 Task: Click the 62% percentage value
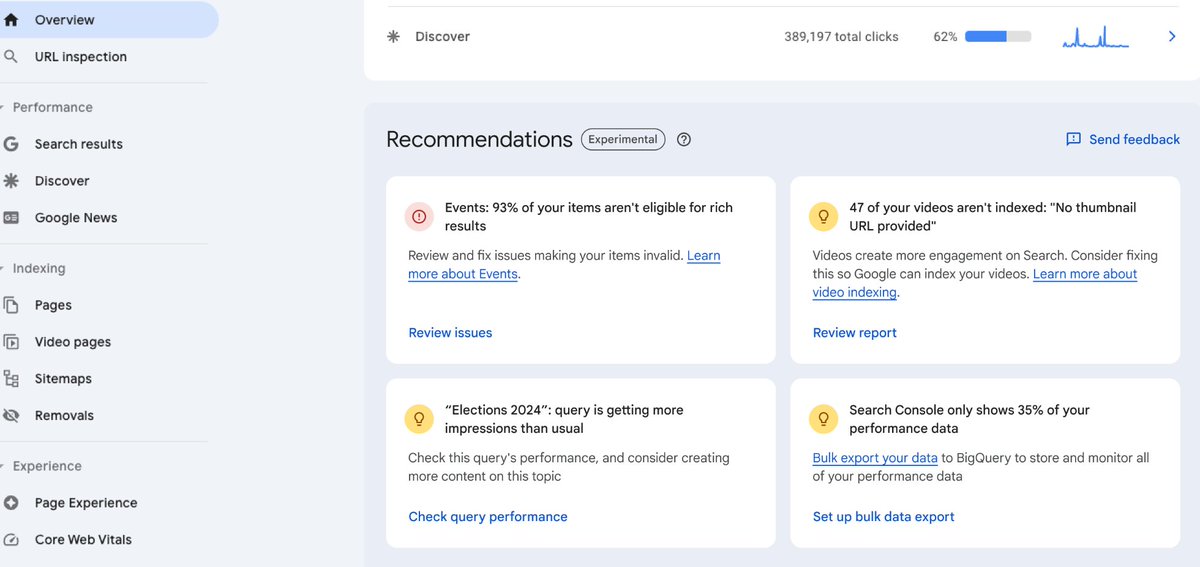pos(945,37)
